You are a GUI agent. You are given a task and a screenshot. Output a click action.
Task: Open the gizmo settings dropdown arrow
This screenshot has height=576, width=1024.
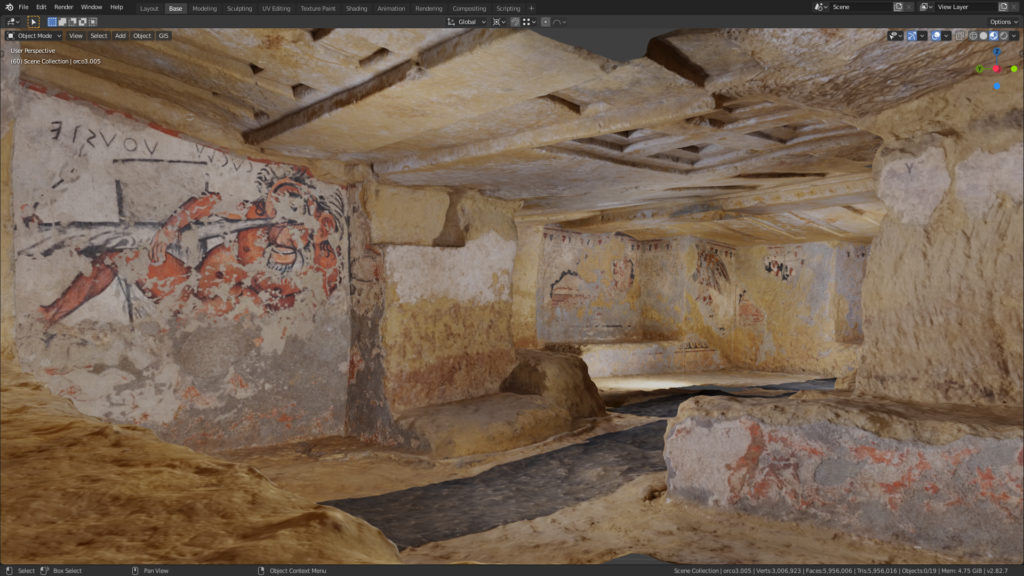coord(921,36)
